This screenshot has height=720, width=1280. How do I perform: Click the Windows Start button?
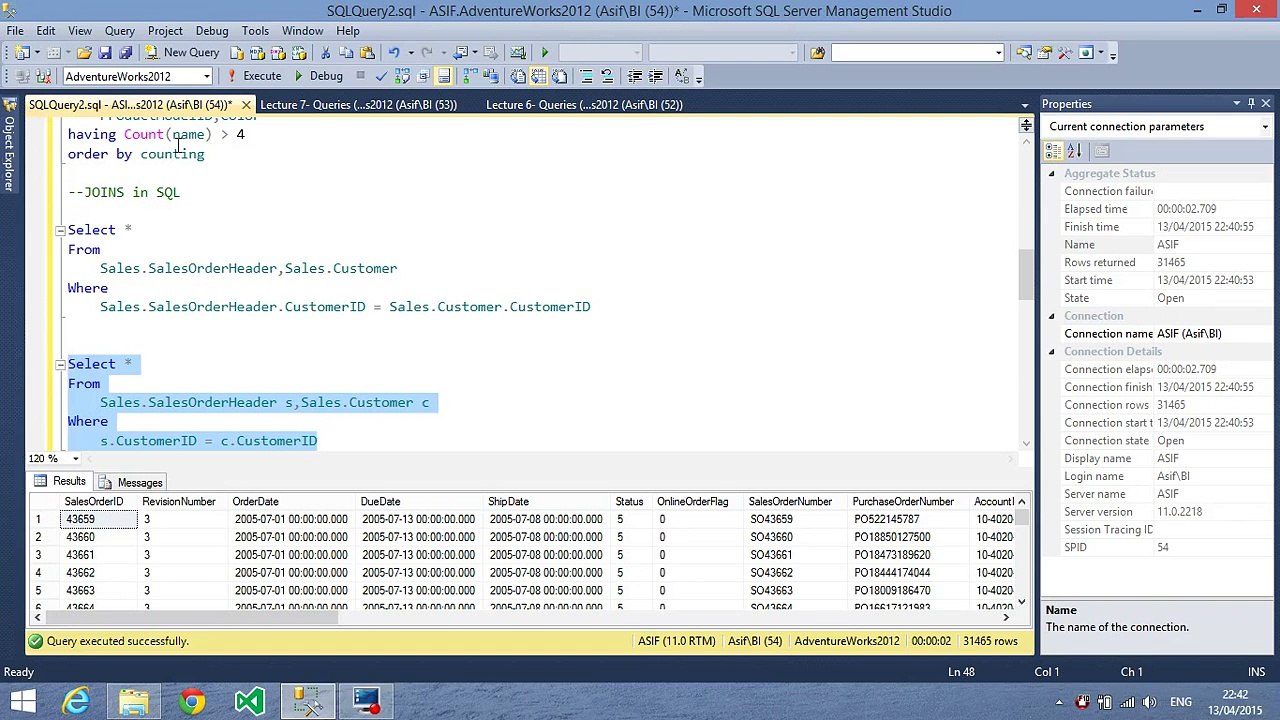tap(22, 702)
